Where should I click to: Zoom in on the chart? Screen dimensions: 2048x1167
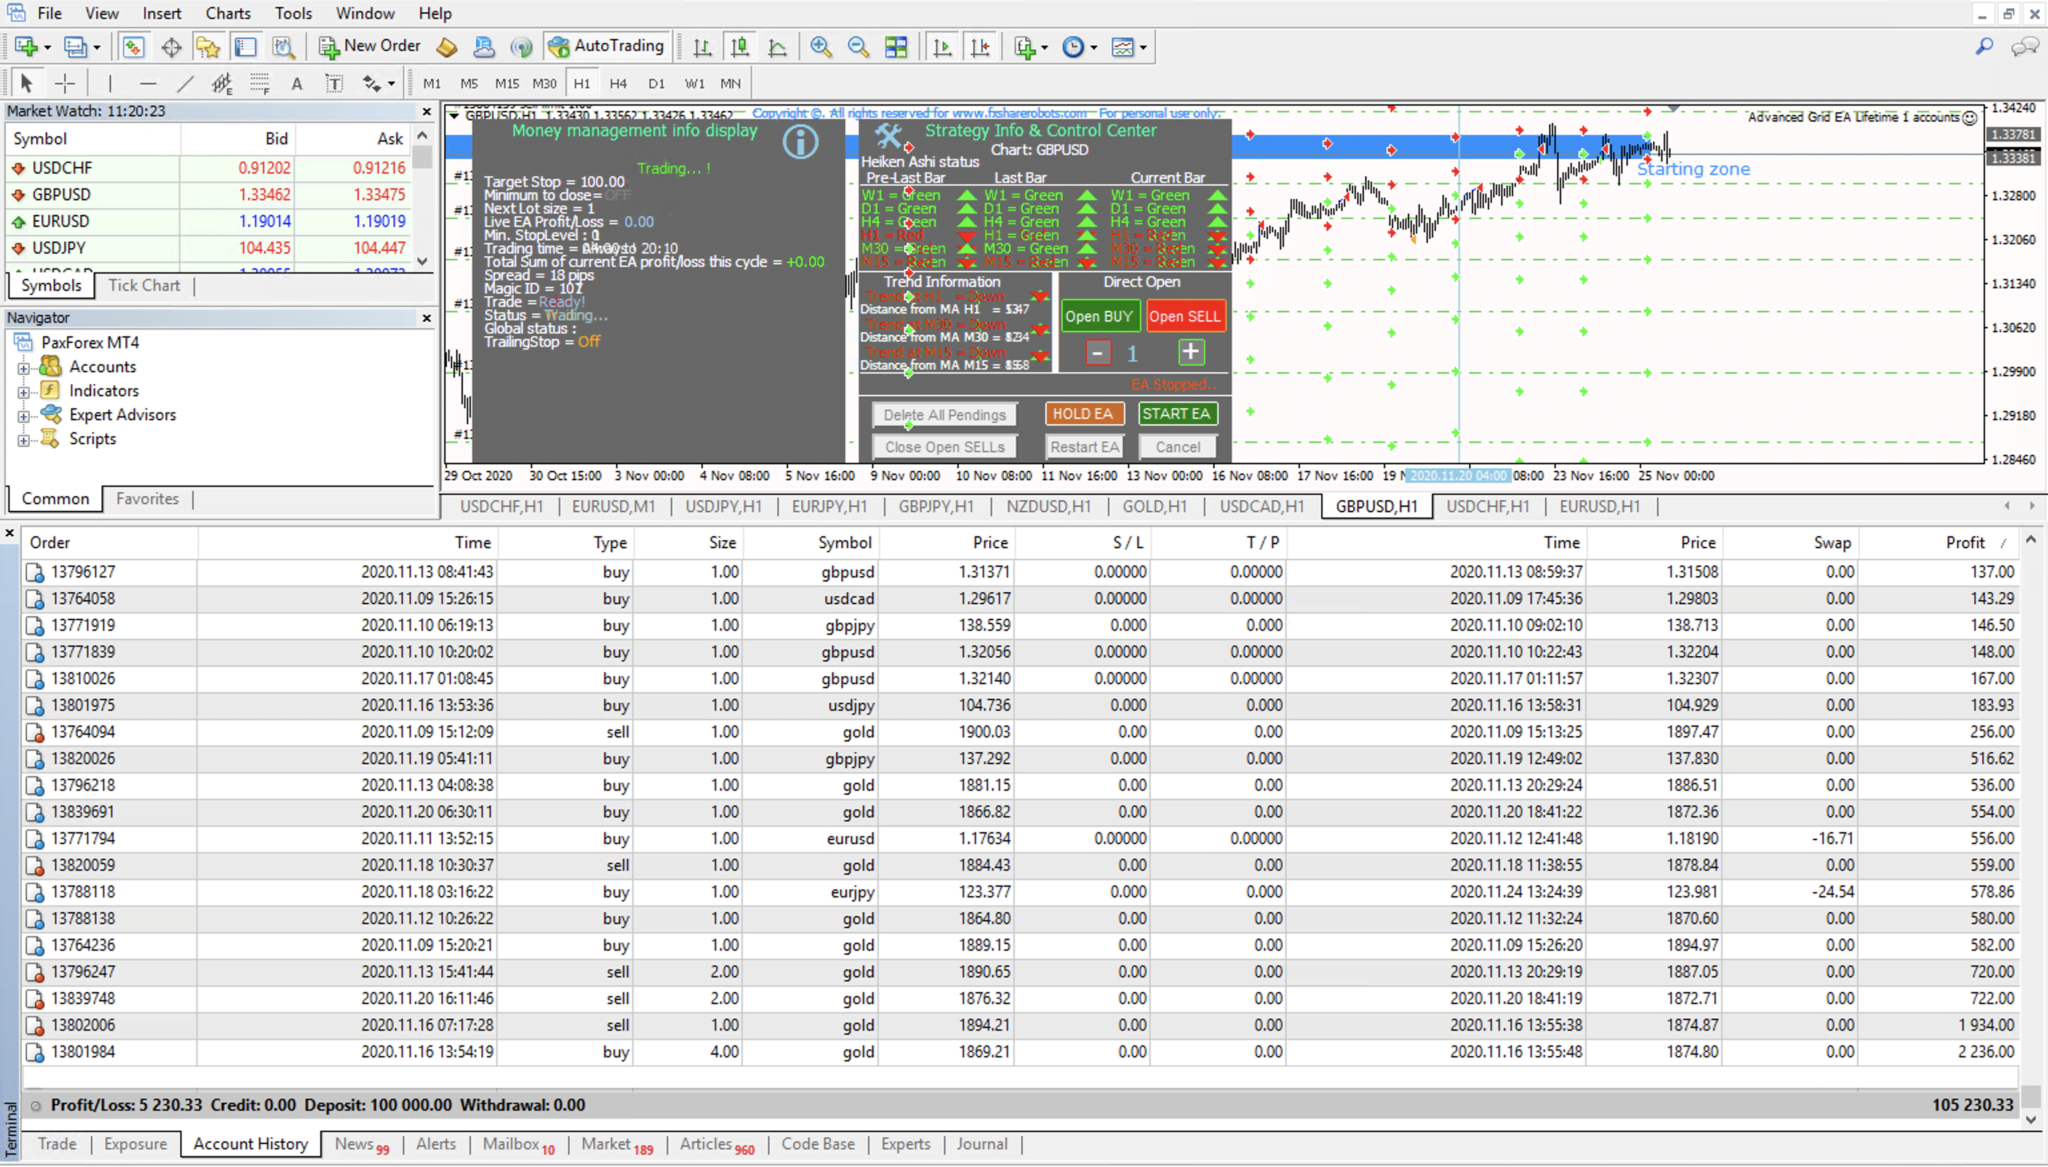point(820,46)
